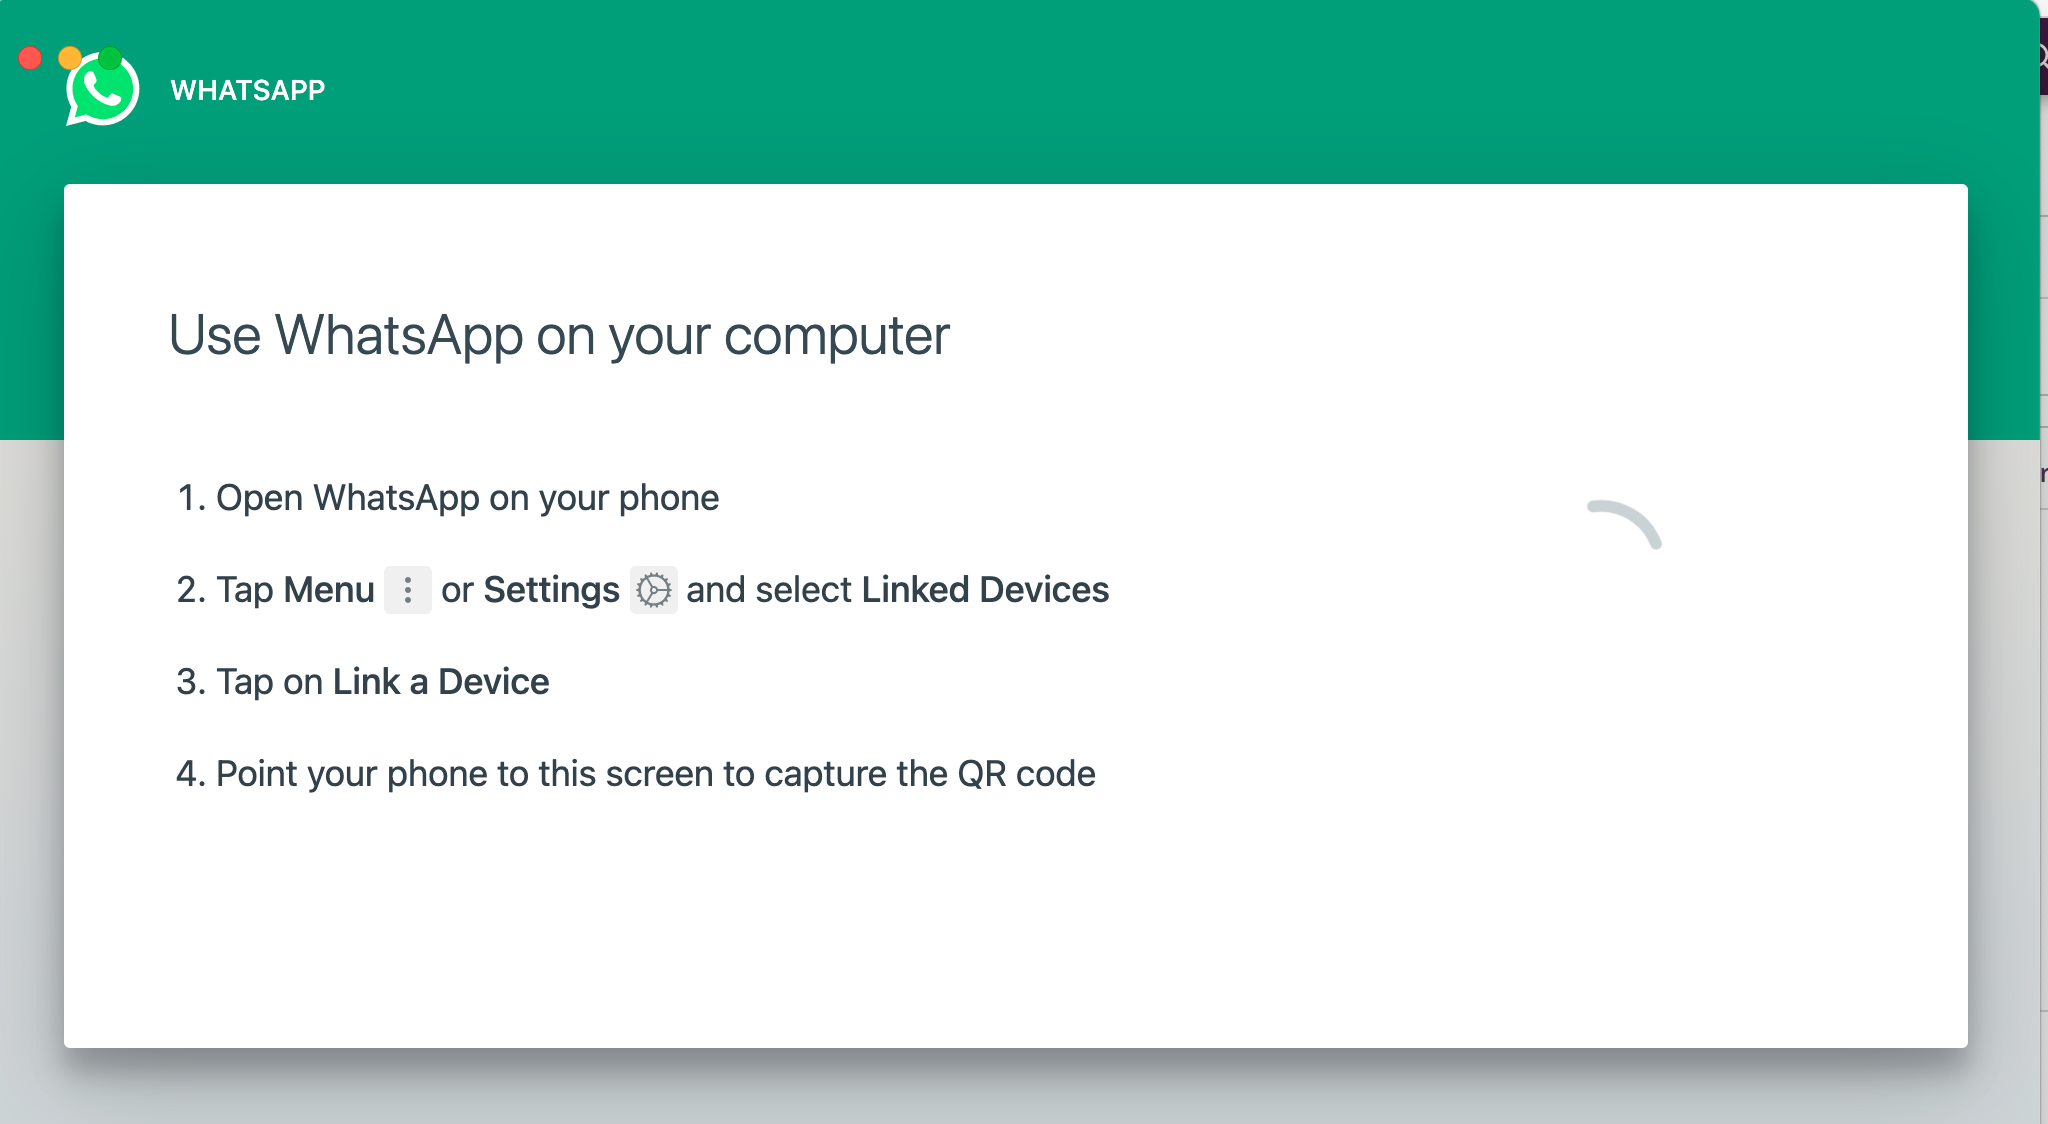Click the bold 'Menu' word
The width and height of the screenshot is (2048, 1124).
click(x=329, y=590)
